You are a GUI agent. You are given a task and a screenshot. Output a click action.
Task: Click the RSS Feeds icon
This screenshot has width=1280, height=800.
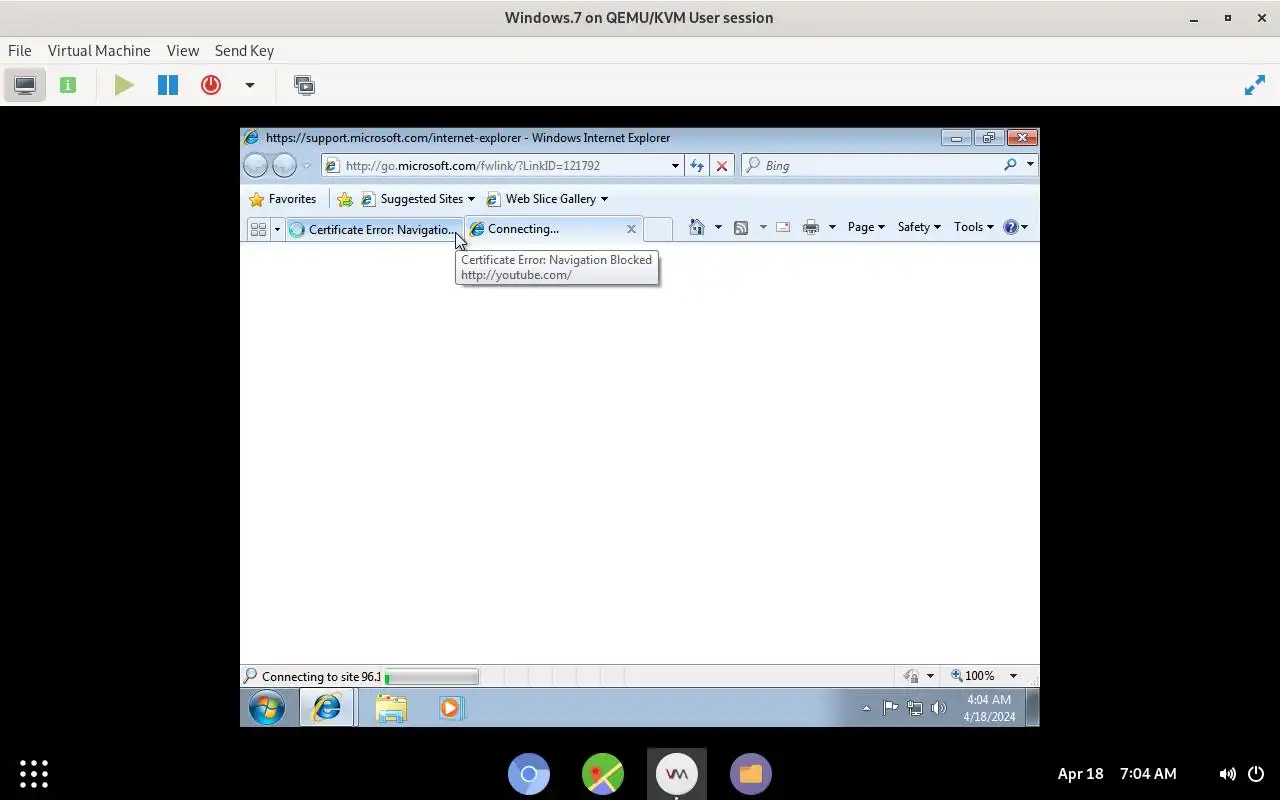pos(741,227)
